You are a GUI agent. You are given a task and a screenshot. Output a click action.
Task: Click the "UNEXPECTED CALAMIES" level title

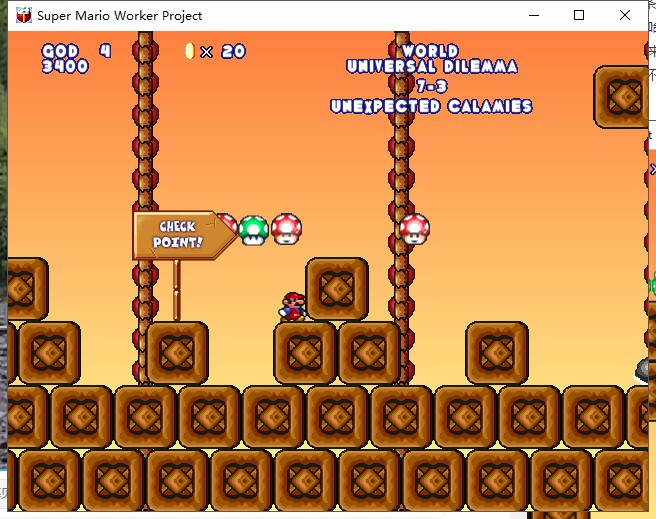click(x=431, y=106)
